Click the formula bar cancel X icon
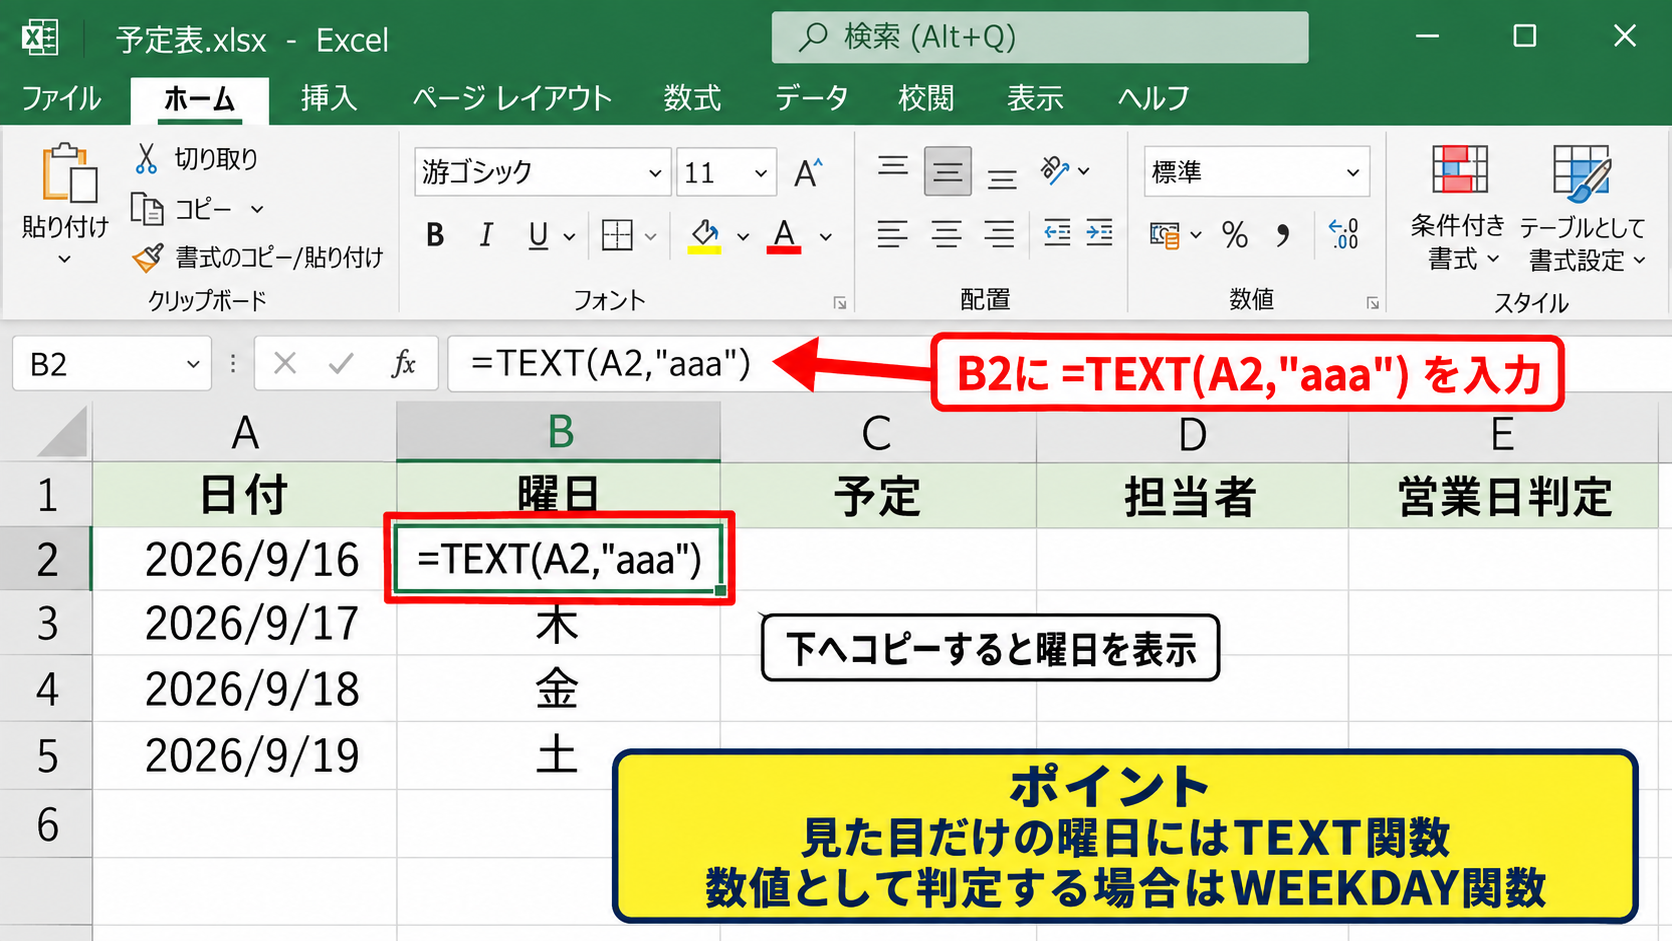This screenshot has width=1672, height=941. (x=285, y=363)
